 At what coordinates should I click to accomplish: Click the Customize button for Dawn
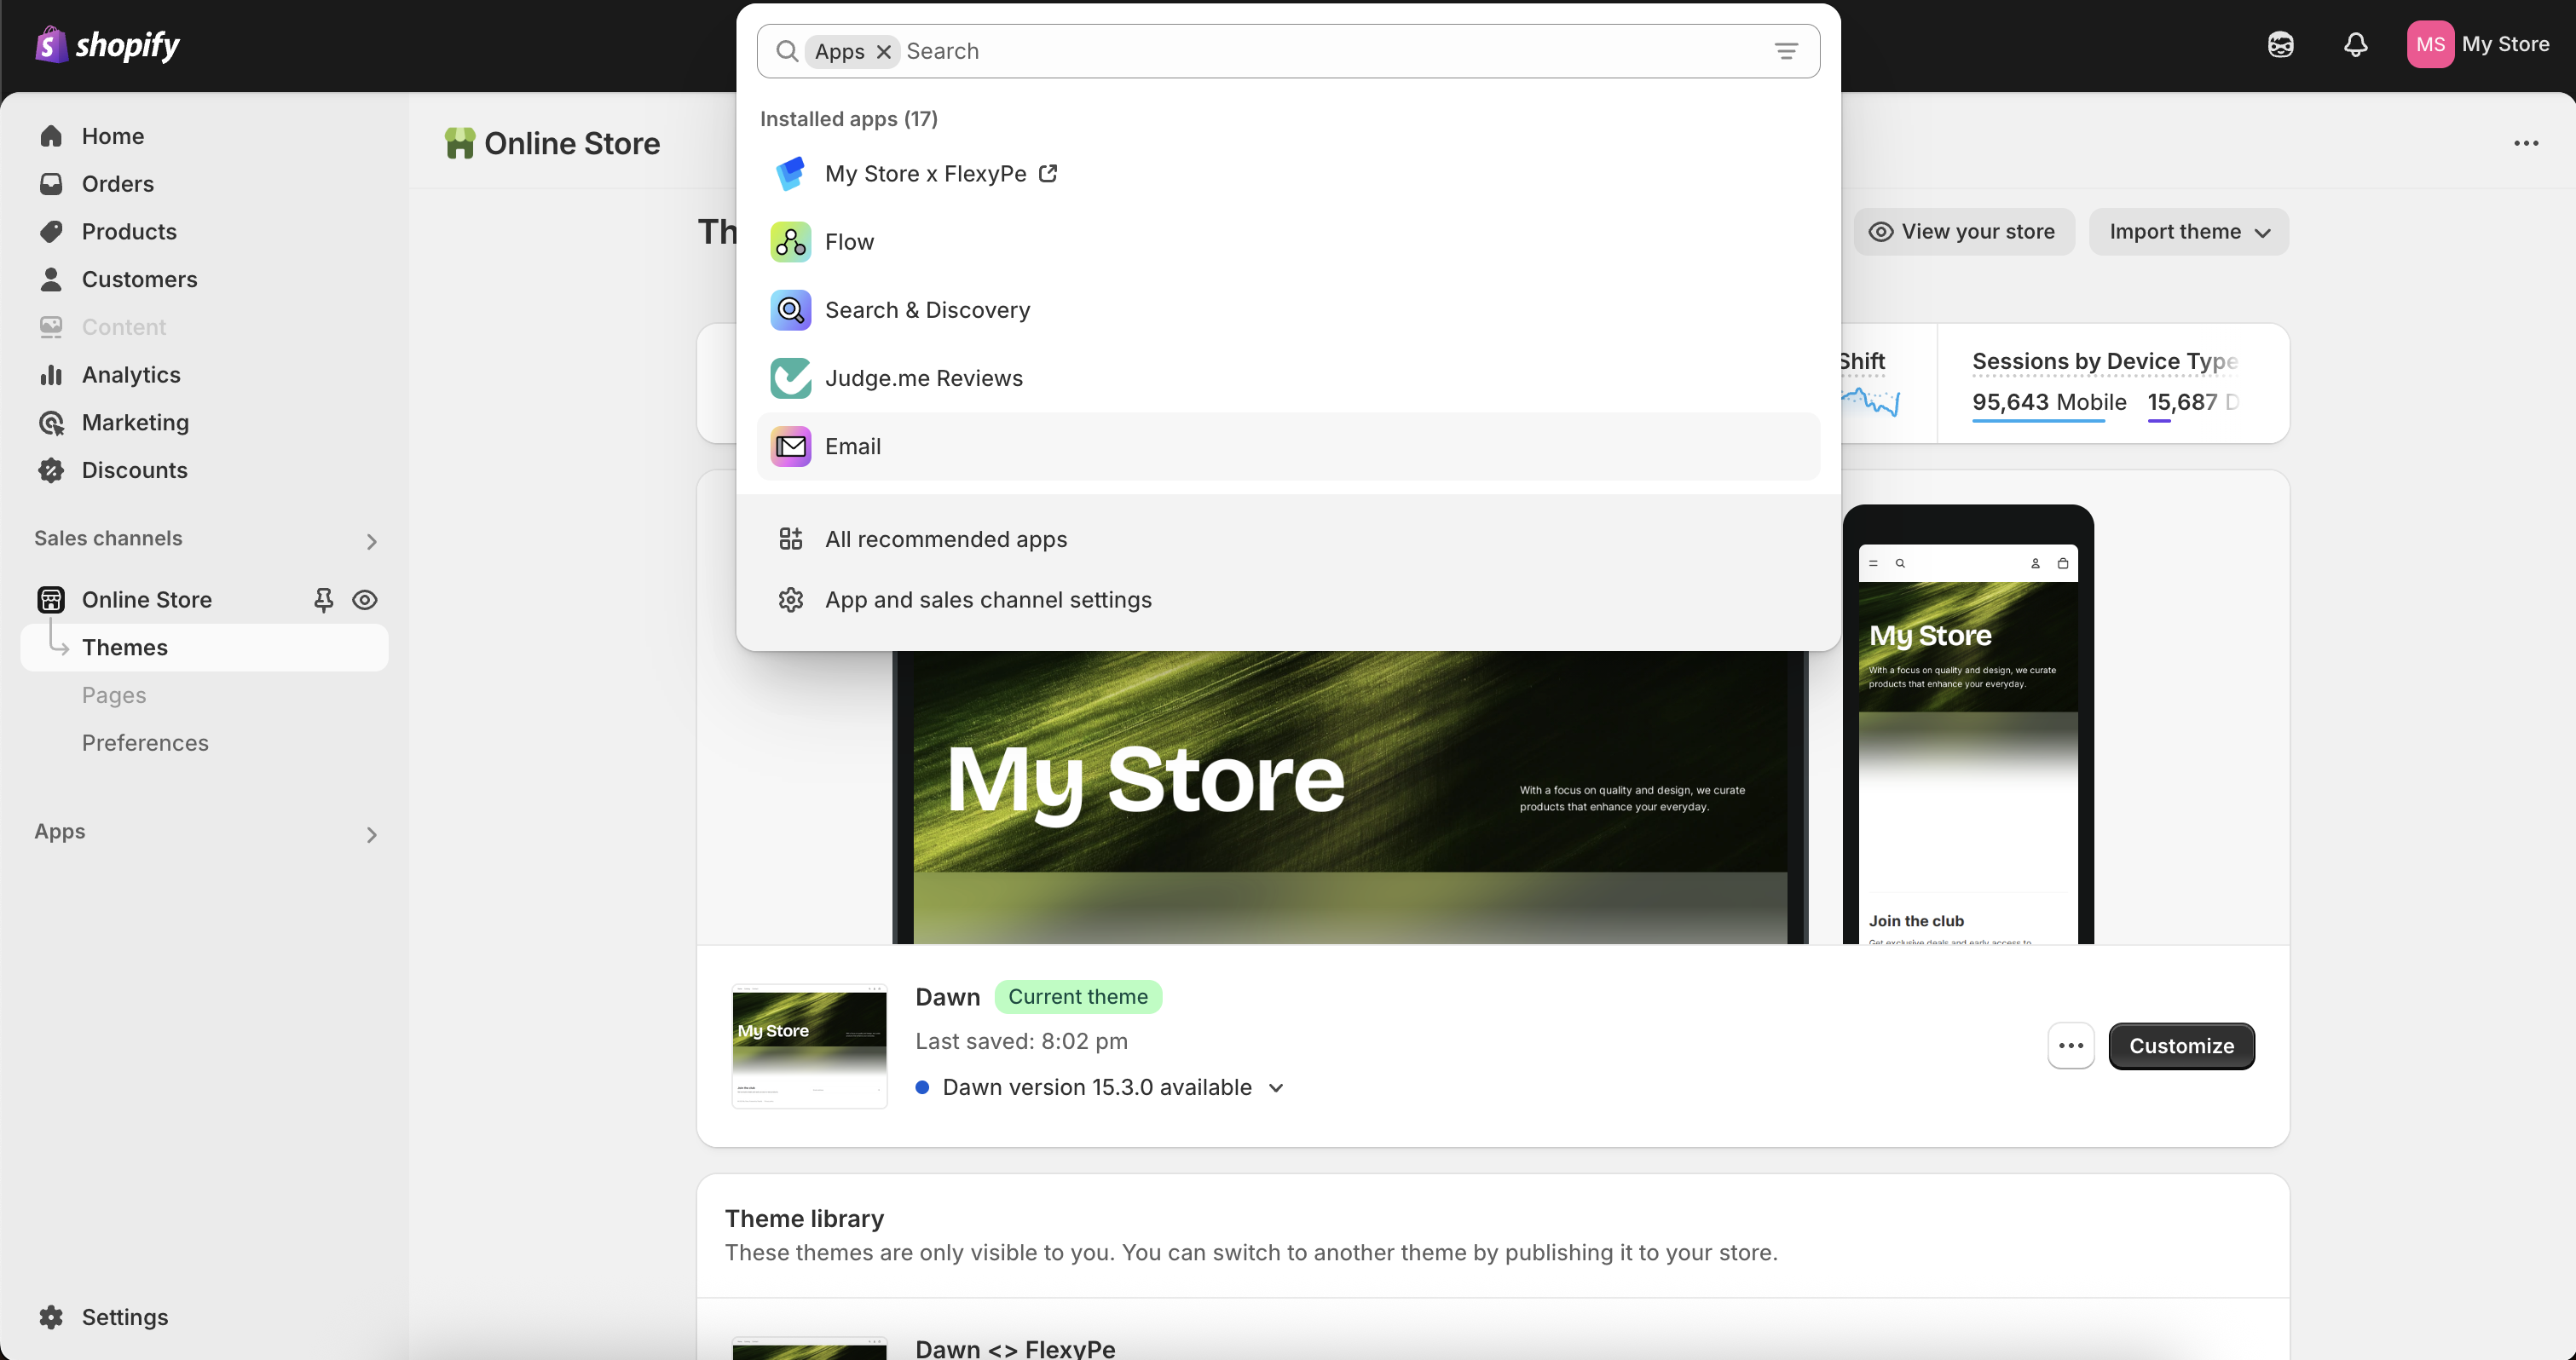(2181, 1046)
